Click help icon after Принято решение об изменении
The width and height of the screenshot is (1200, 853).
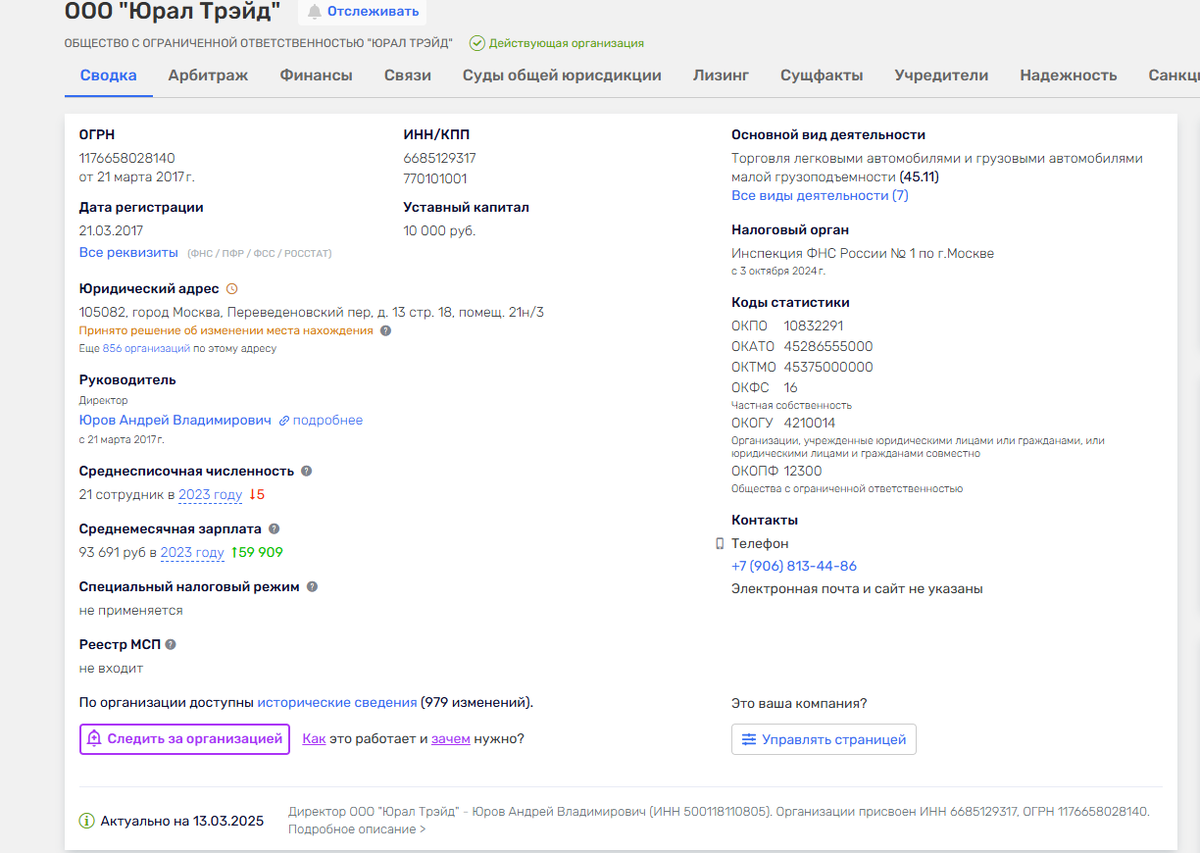pyautogui.click(x=386, y=331)
